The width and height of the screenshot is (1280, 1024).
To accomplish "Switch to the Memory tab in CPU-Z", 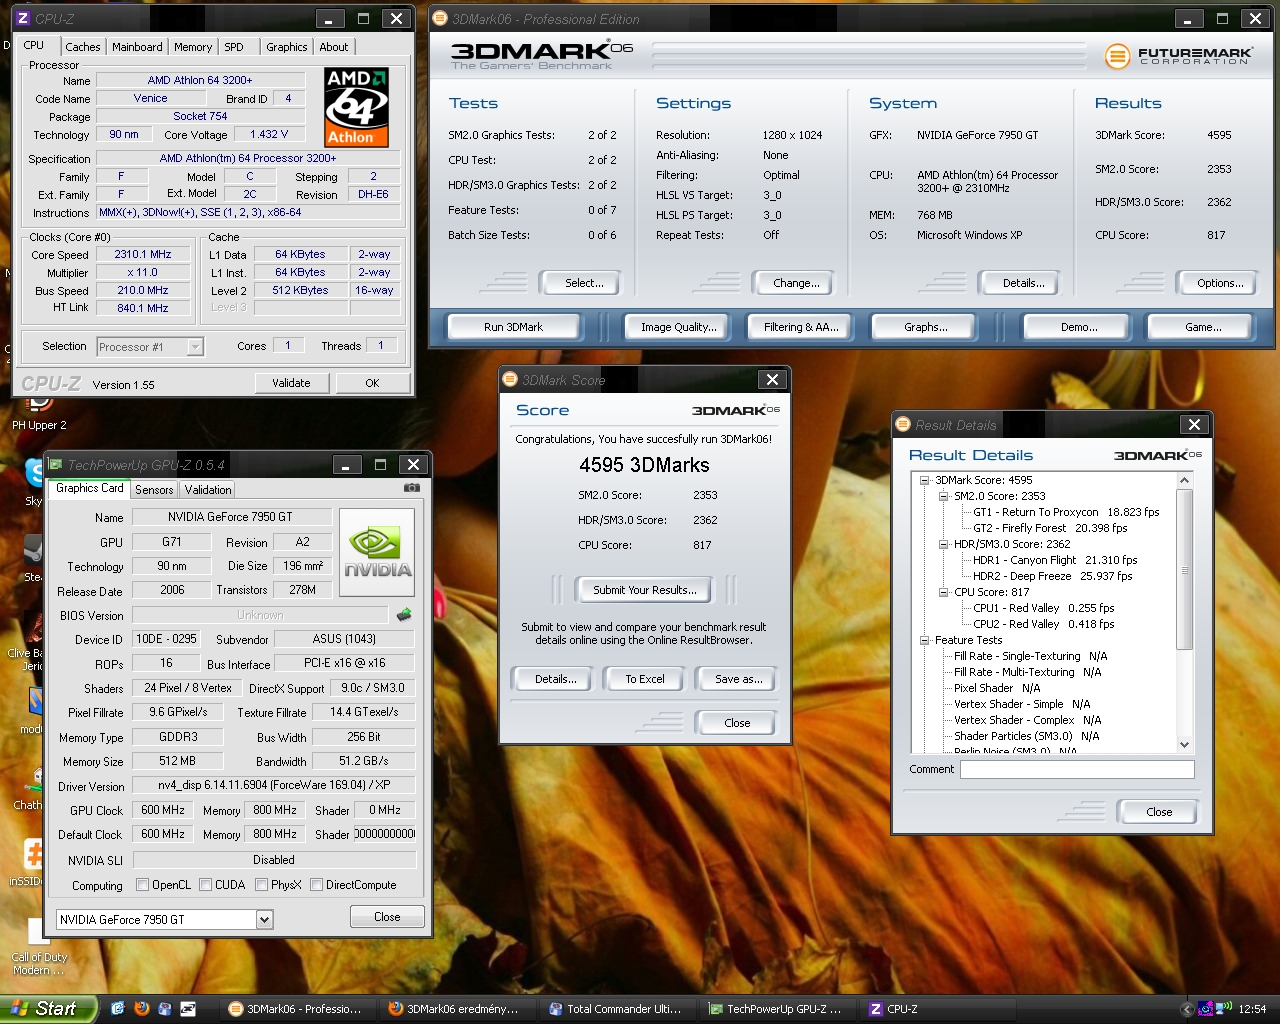I will [193, 47].
